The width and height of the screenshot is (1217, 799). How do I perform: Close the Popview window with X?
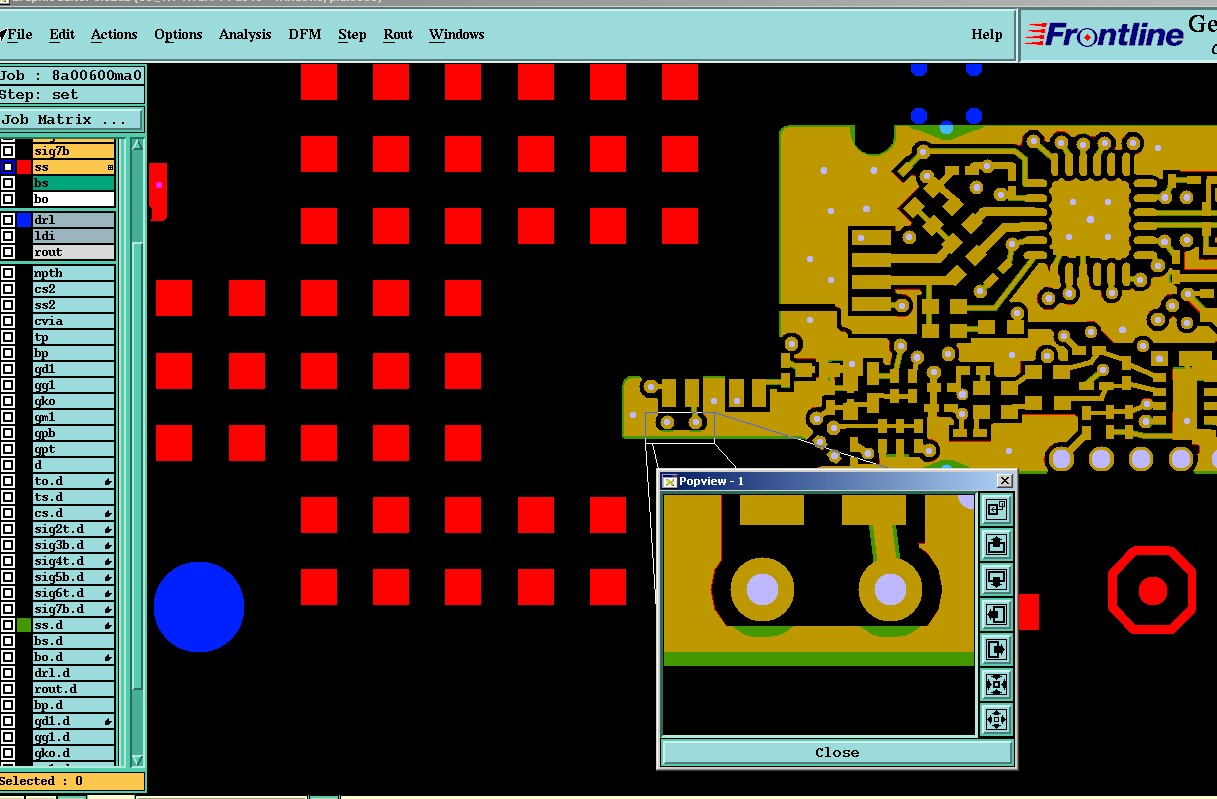click(1005, 481)
